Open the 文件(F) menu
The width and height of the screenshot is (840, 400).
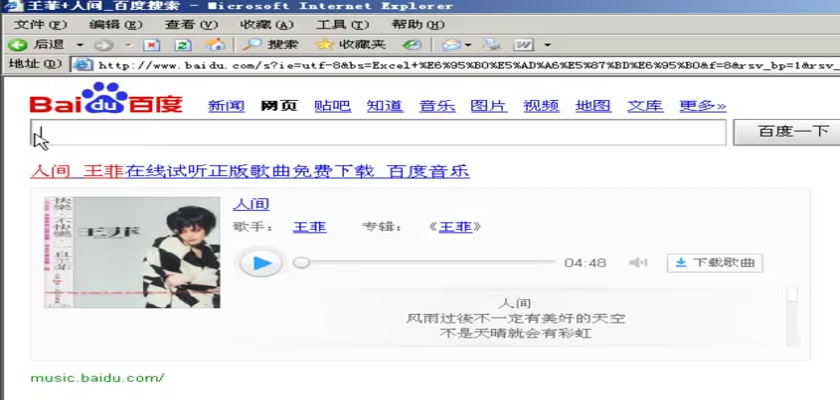coord(40,25)
